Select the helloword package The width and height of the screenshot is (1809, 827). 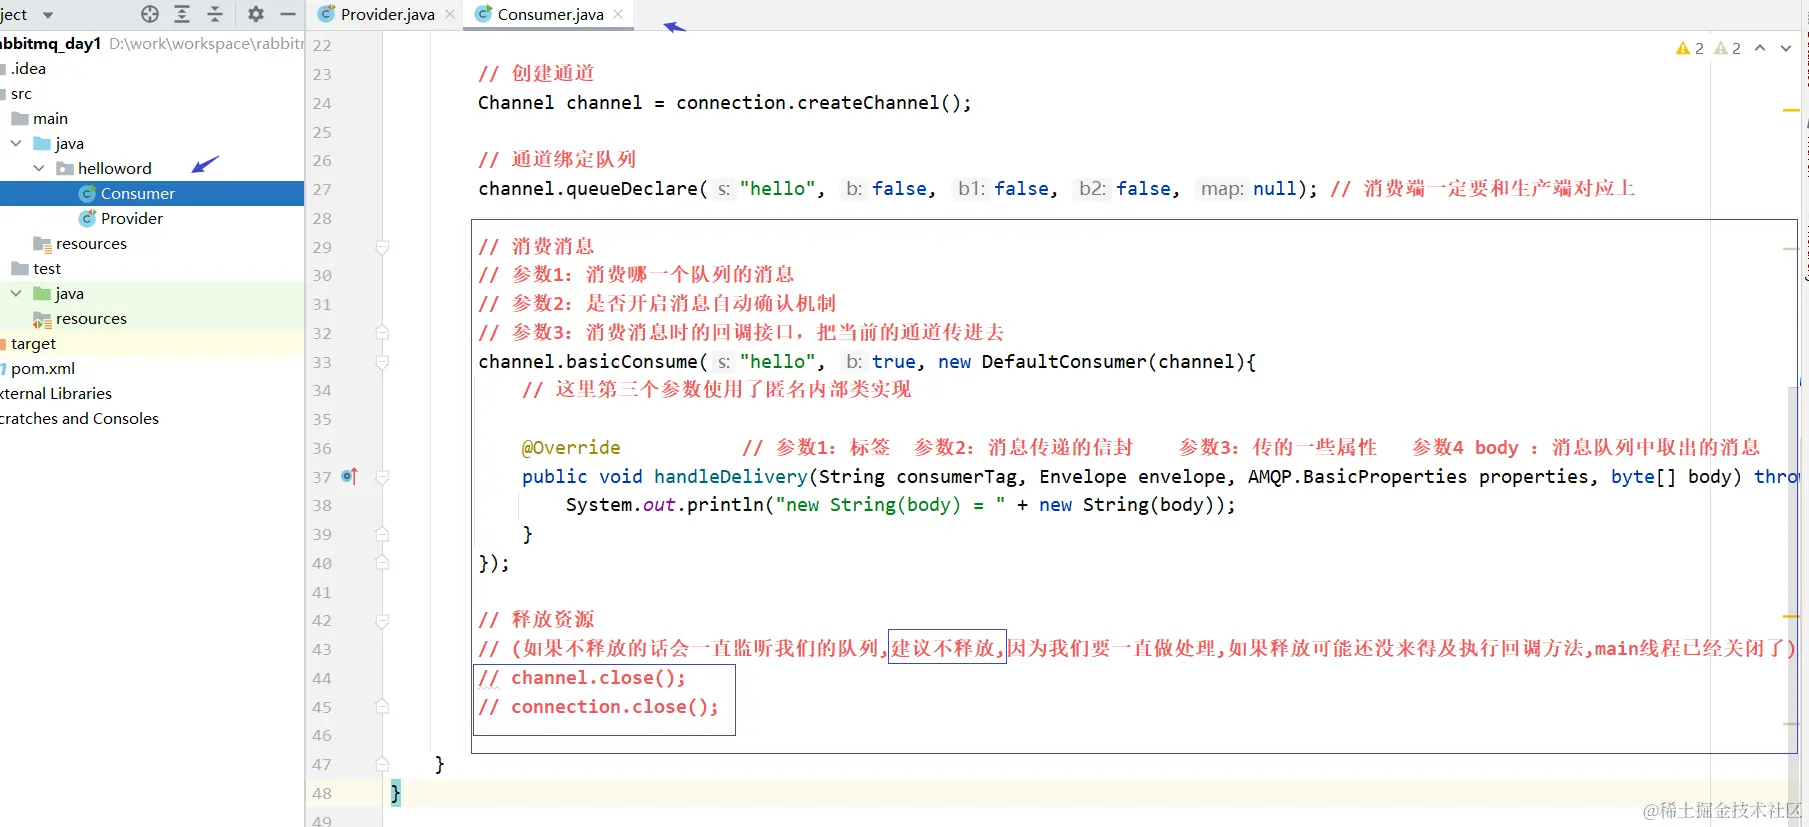point(114,169)
